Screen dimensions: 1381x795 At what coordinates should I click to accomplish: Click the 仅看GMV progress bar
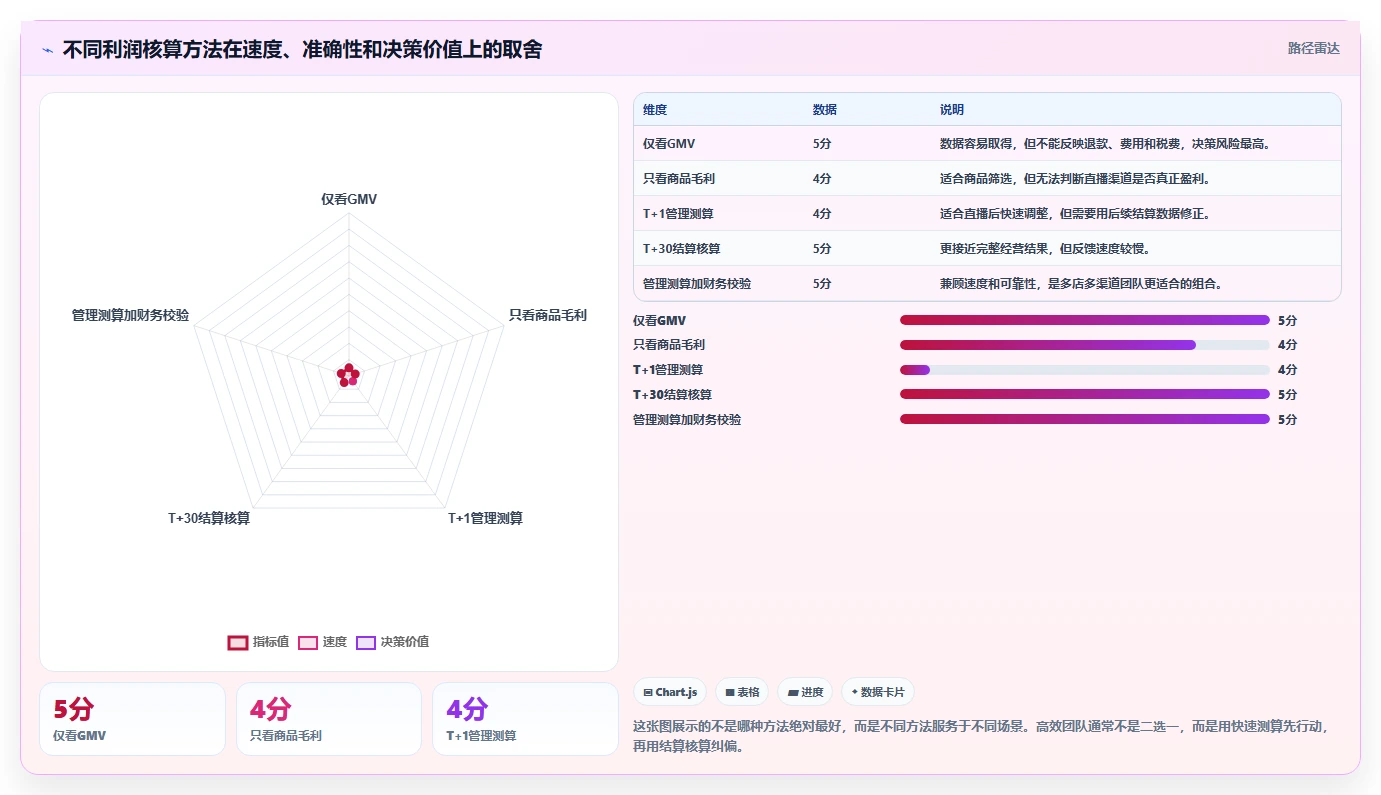pyautogui.click(x=1084, y=320)
